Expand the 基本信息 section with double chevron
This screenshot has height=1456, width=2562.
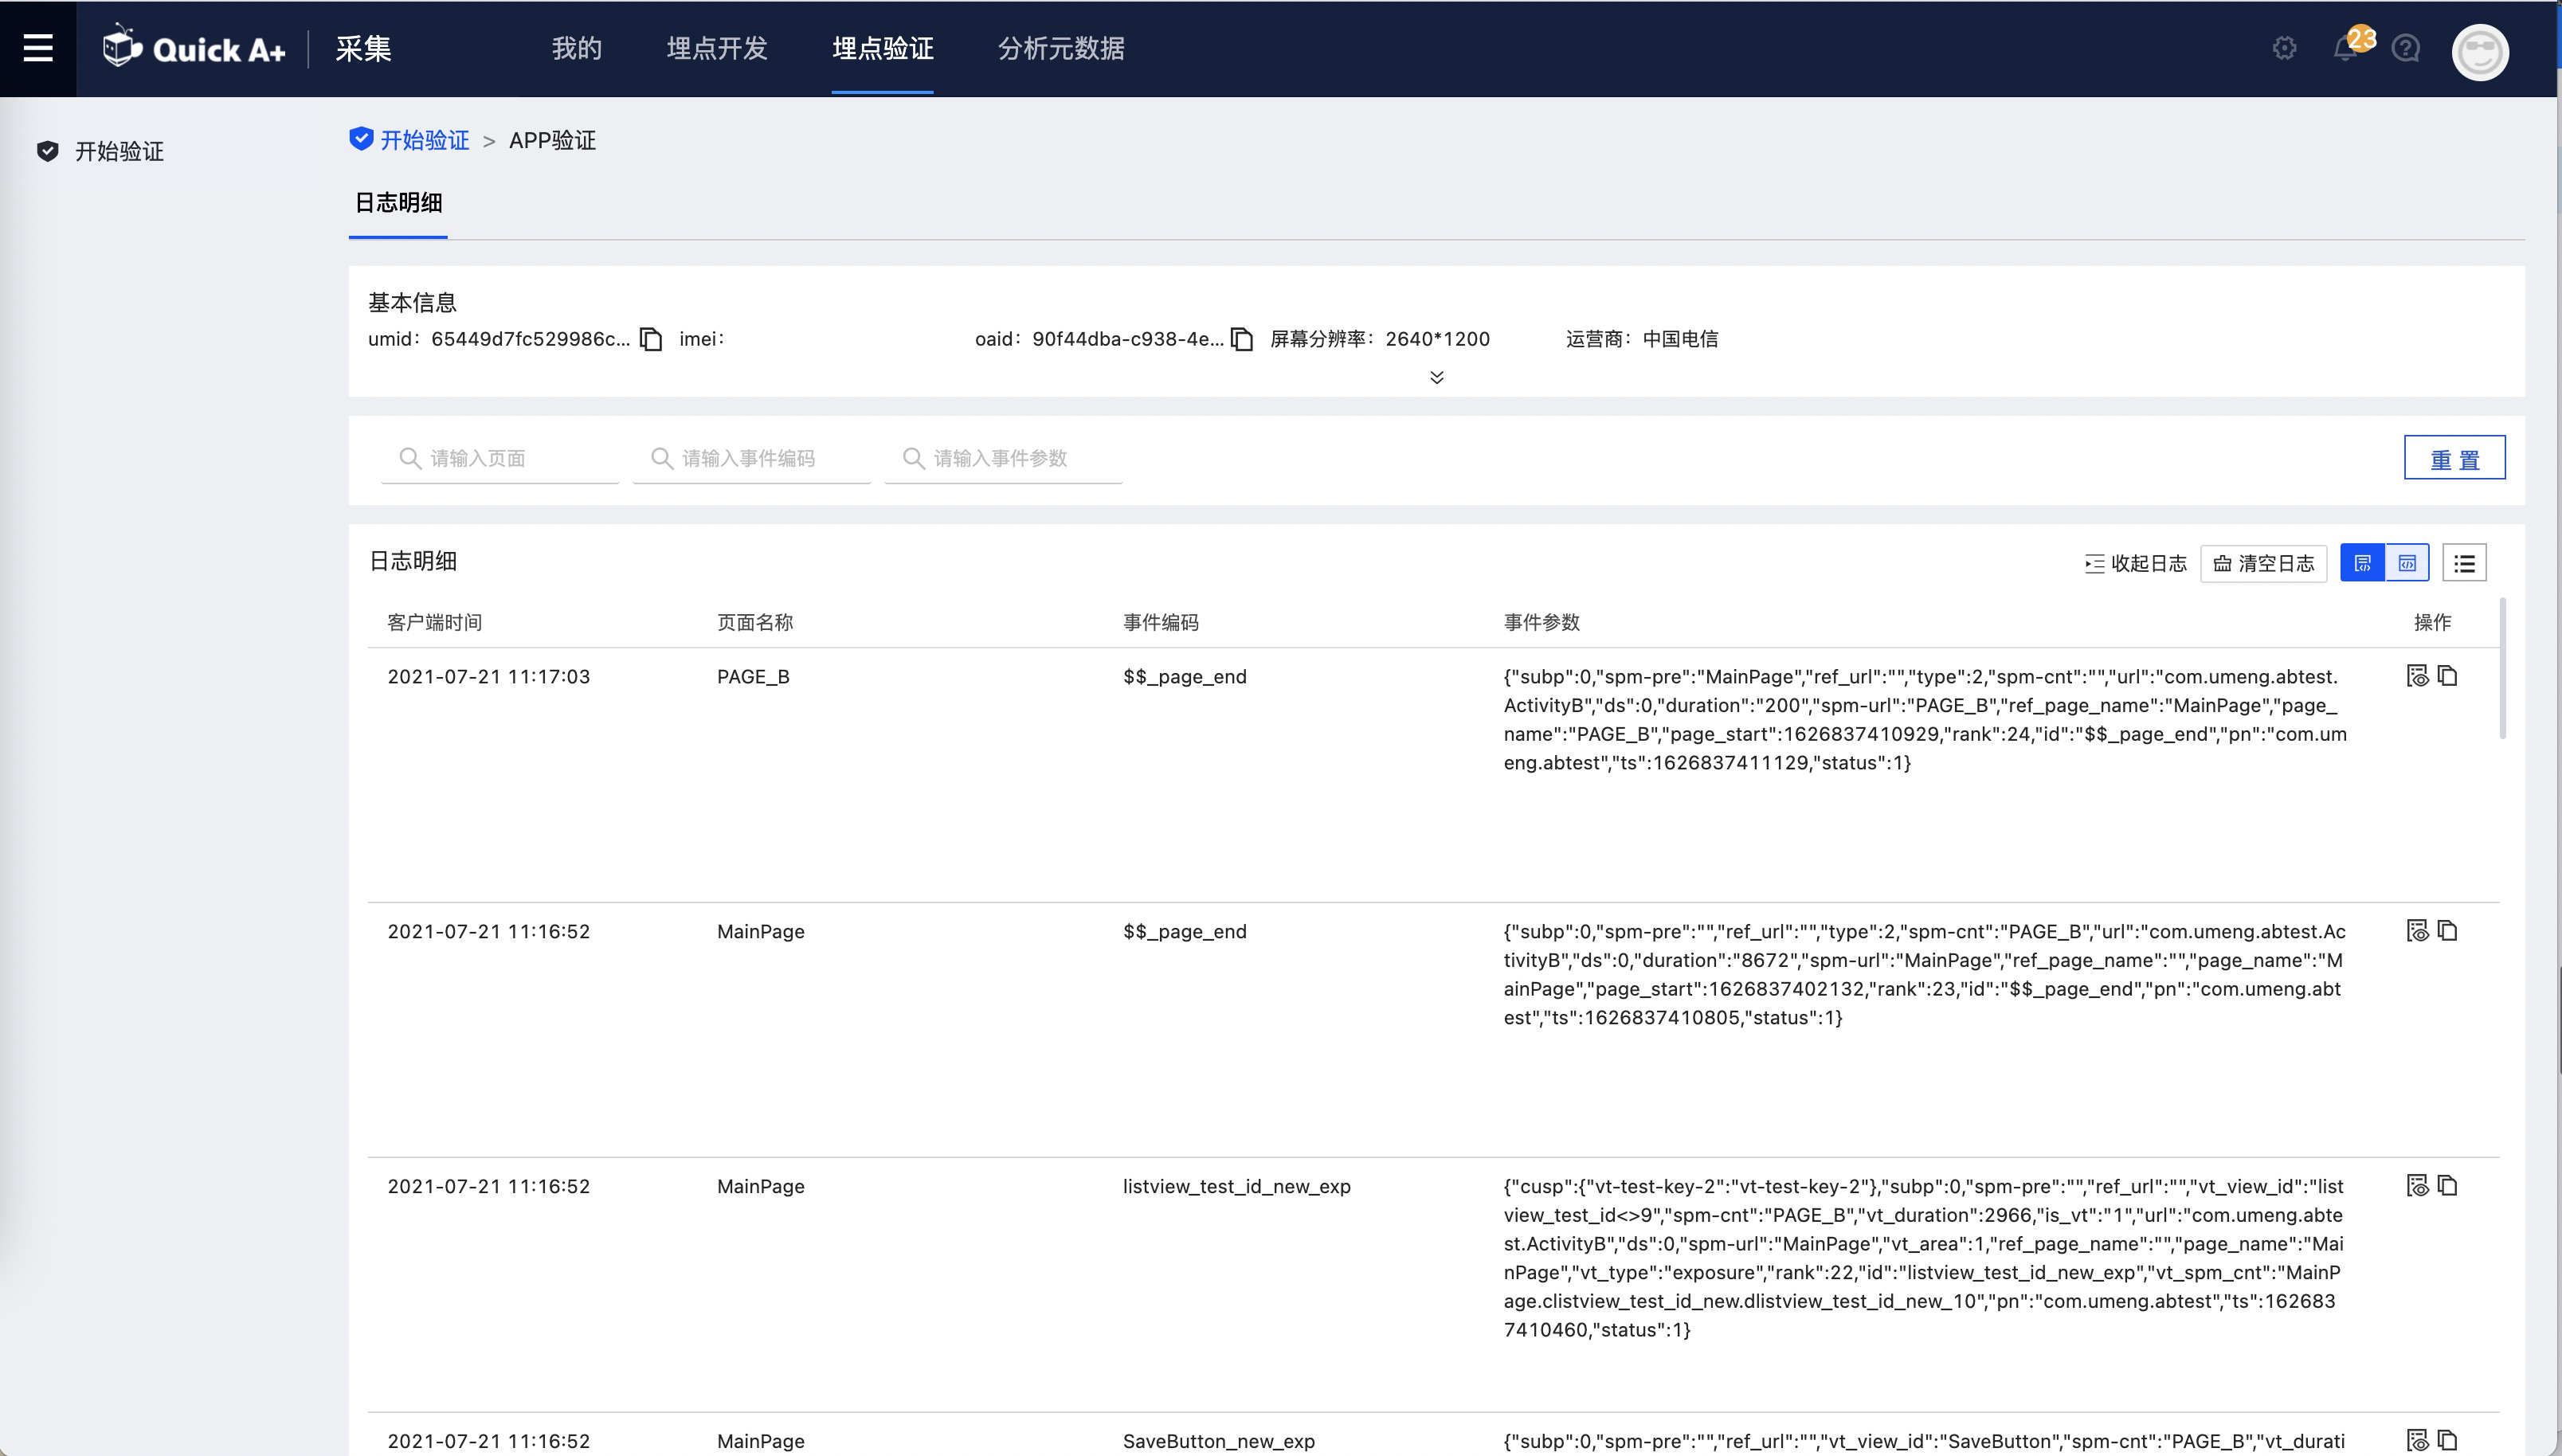(1436, 377)
